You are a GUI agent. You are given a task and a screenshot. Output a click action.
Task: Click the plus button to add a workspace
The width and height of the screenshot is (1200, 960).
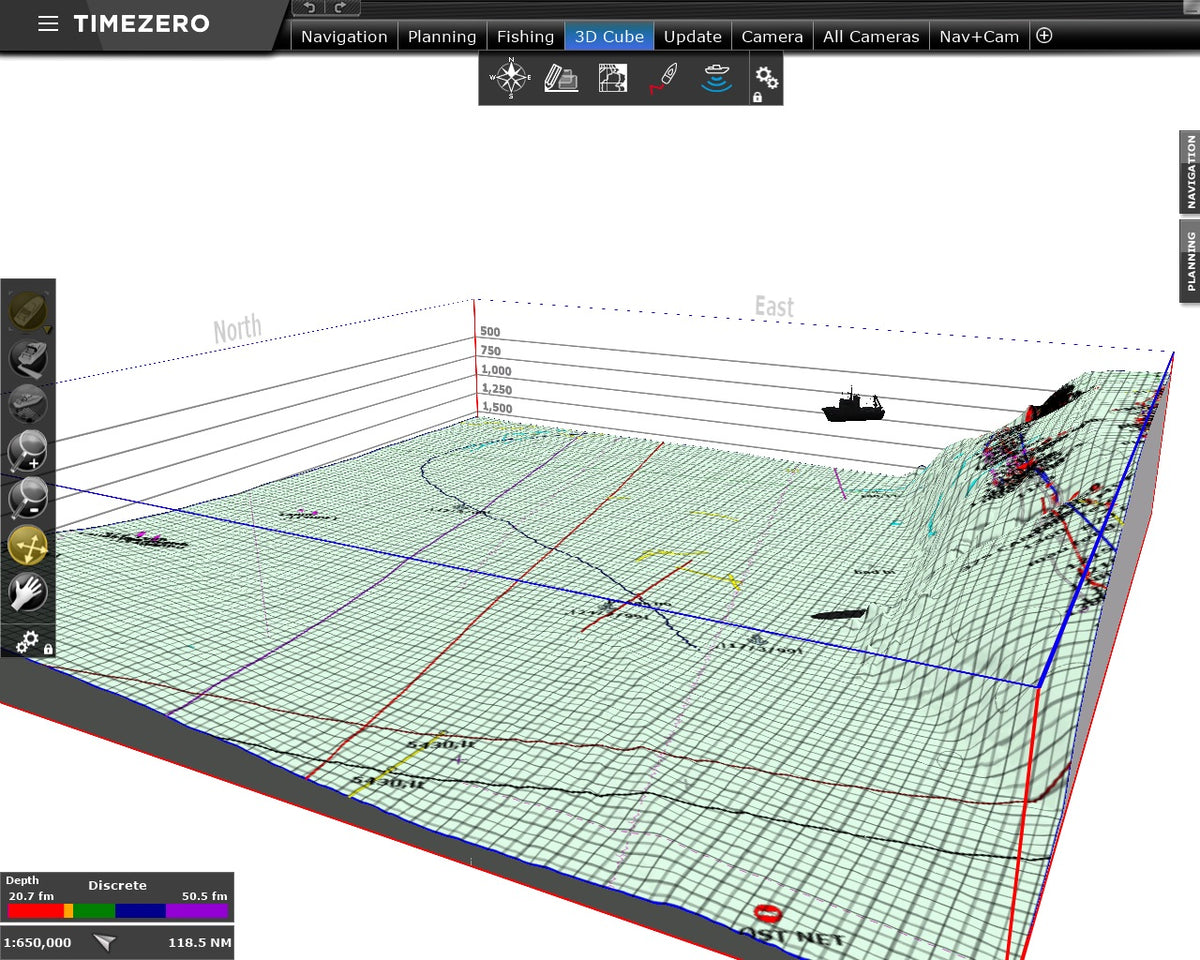[x=1044, y=36]
